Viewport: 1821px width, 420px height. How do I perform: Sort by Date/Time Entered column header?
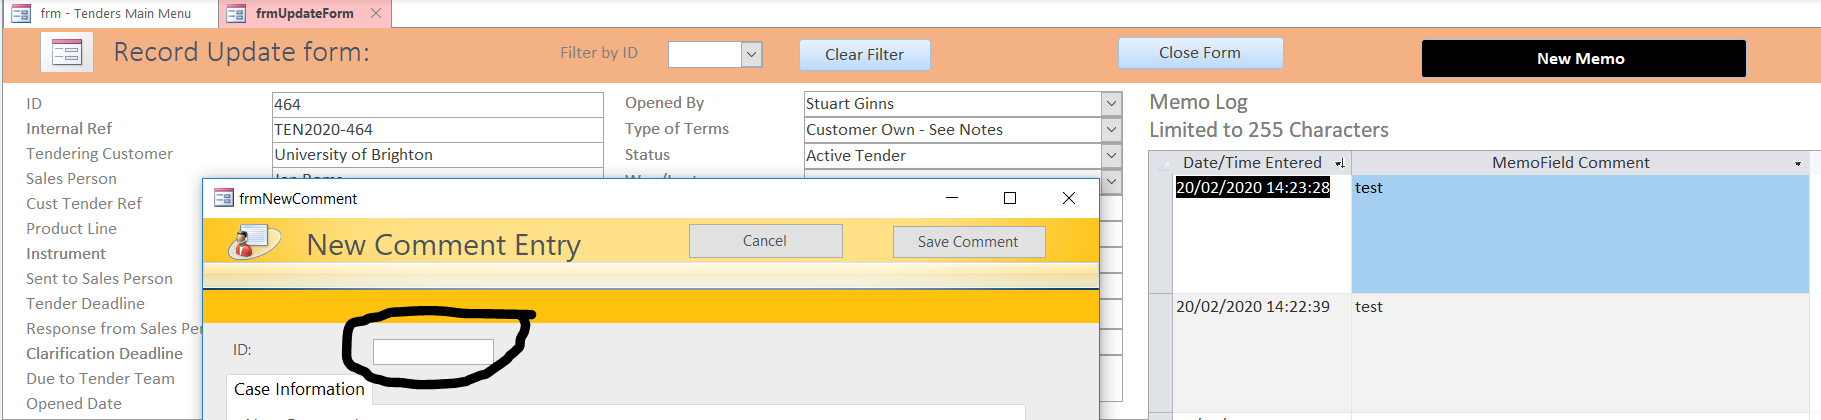click(x=1251, y=163)
